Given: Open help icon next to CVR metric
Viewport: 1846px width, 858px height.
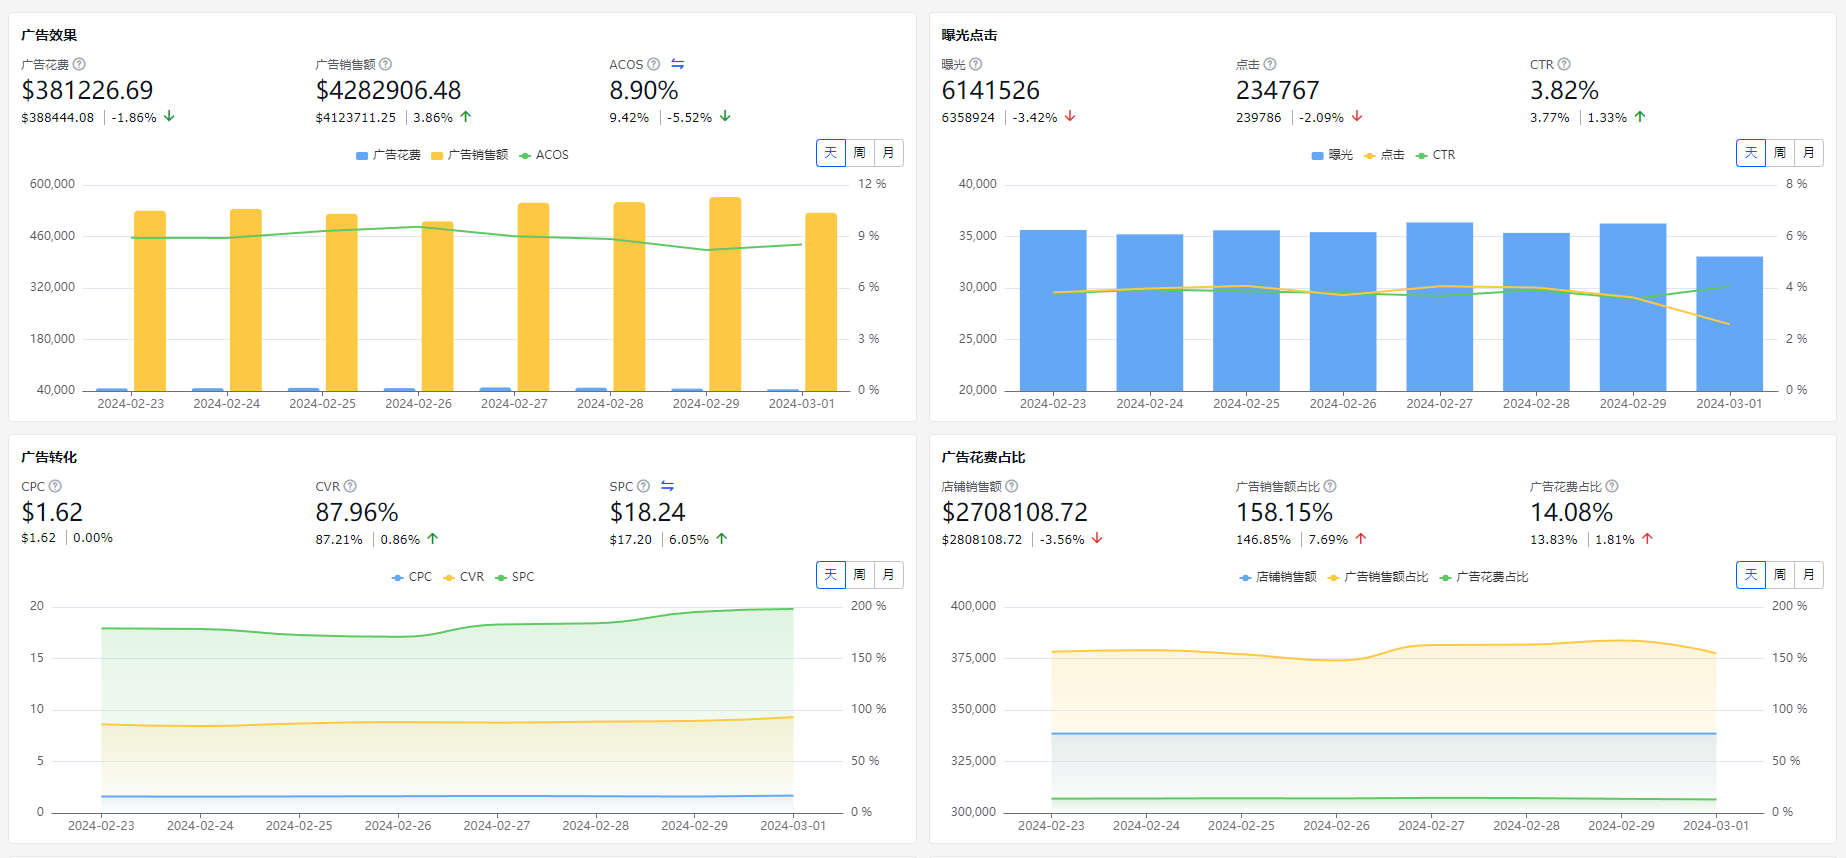Looking at the screenshot, I should [x=350, y=486].
